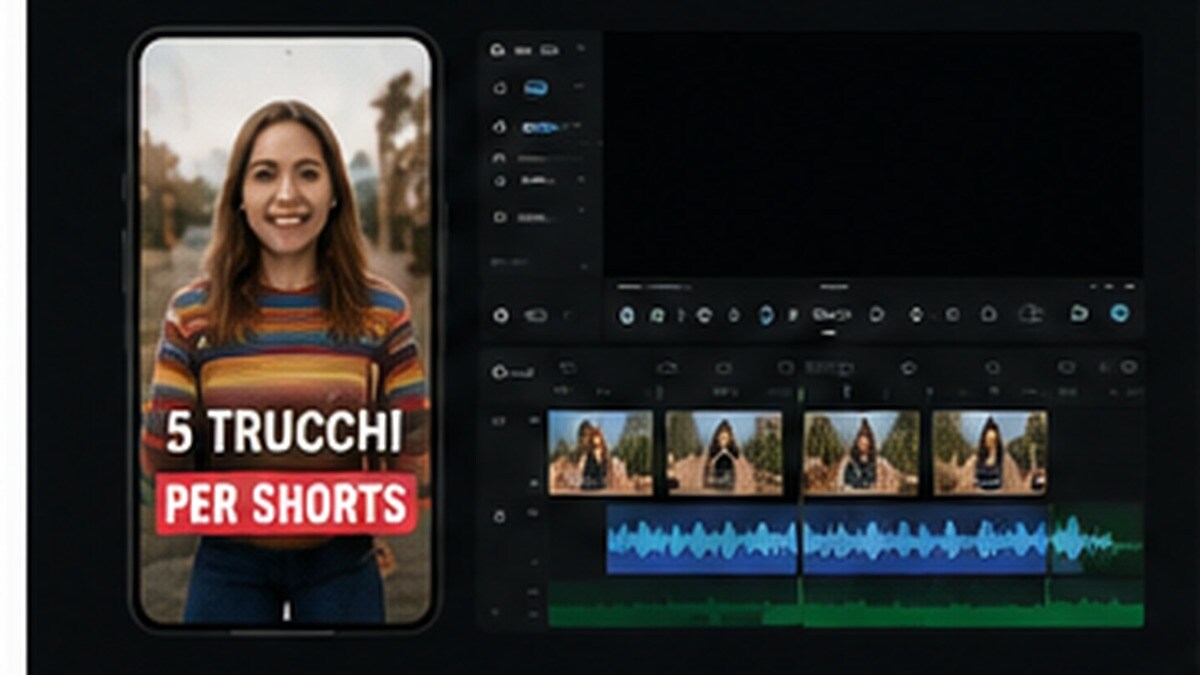Select the first video clip in the timeline
Screen dimensions: 1200x675
tap(600, 452)
